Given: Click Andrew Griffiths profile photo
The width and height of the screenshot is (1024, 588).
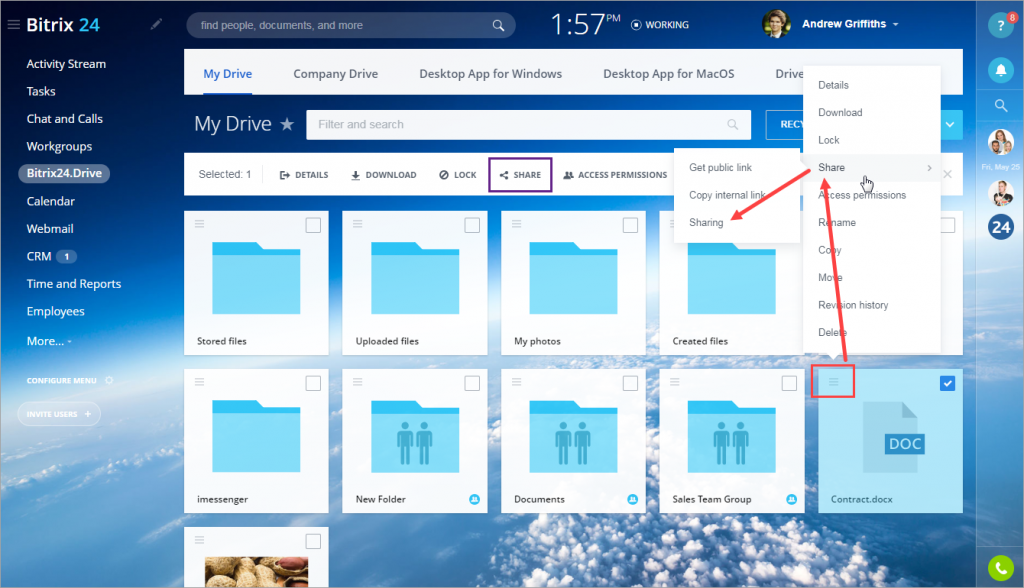Looking at the screenshot, I should 776,24.
